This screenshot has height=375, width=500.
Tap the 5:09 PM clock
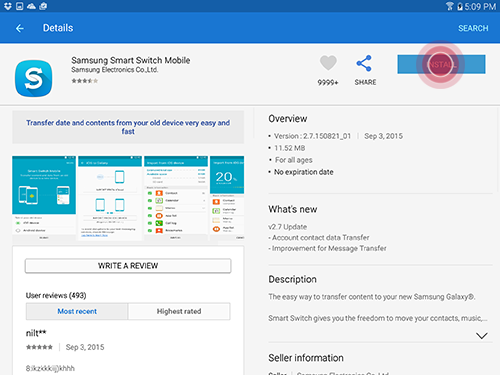[480, 6]
